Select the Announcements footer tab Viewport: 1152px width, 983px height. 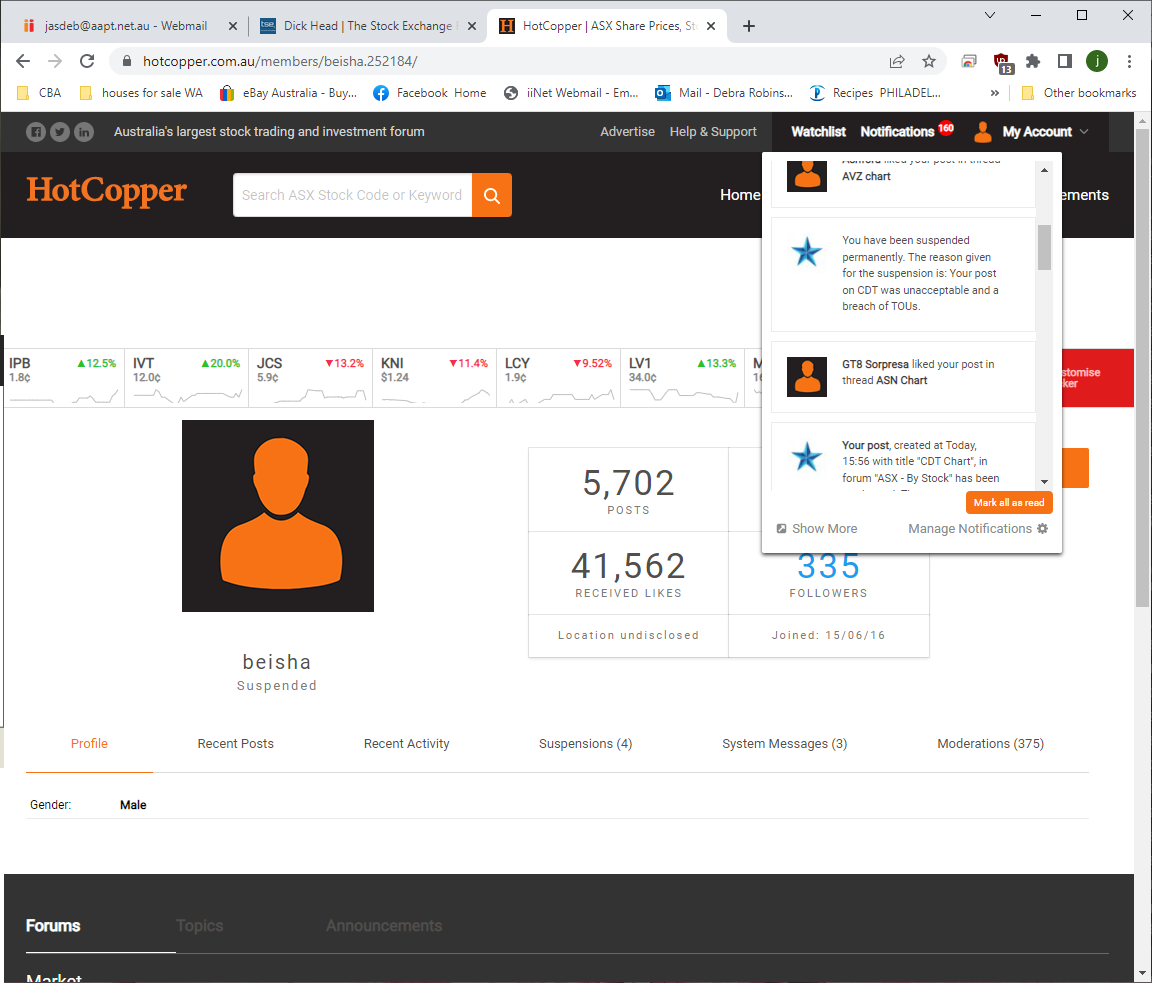pos(384,926)
